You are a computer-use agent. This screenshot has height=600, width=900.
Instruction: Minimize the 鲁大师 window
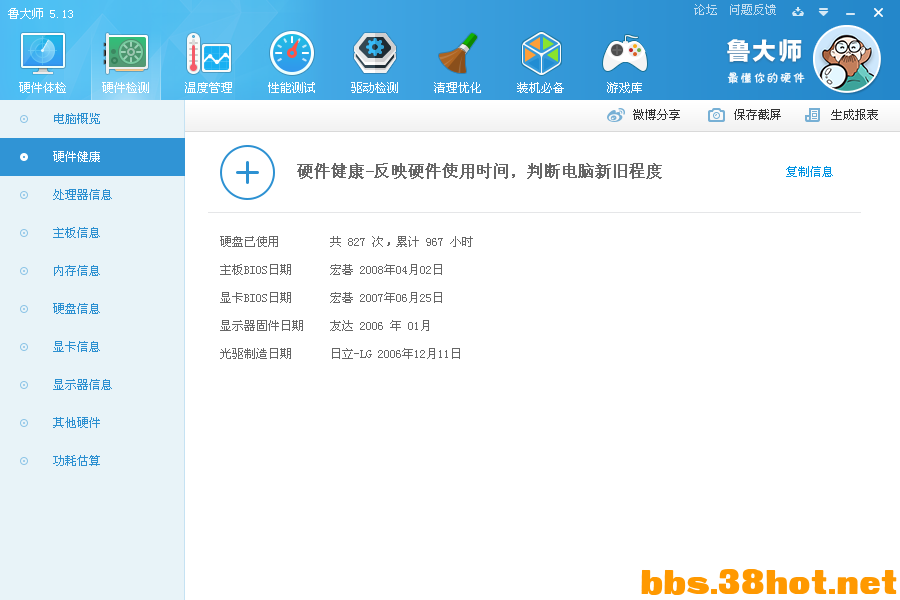(x=850, y=13)
